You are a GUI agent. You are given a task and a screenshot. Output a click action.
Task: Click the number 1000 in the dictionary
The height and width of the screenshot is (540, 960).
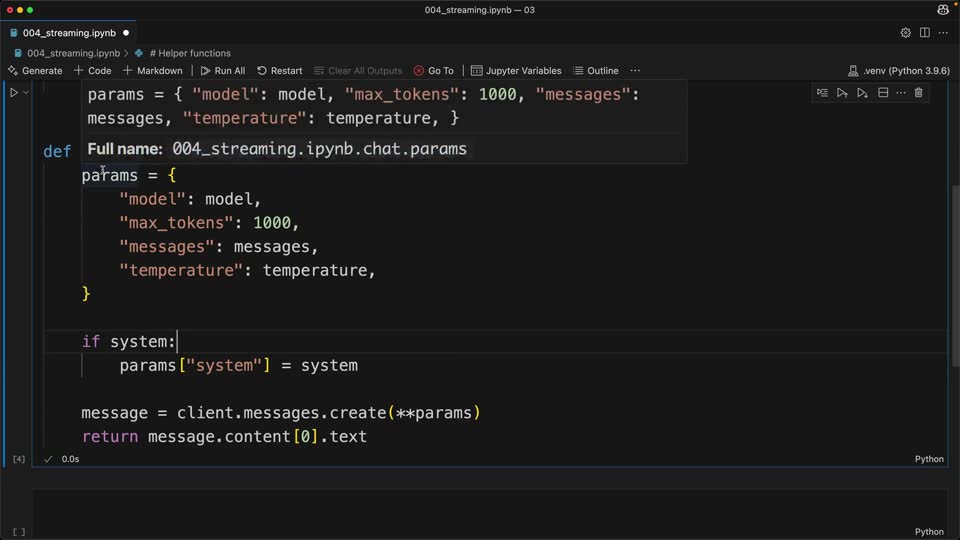[x=272, y=223]
